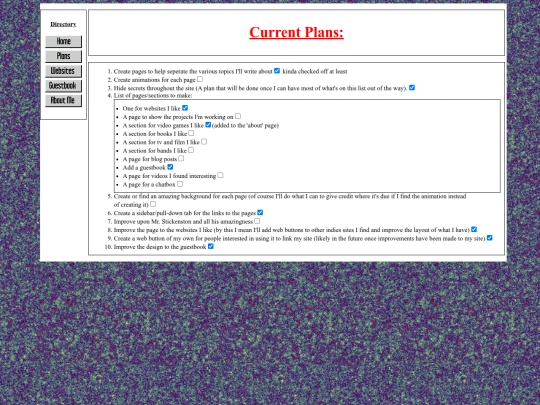Click the 'kinda checked off at least' text
The width and height of the screenshot is (540, 405).
tap(315, 72)
